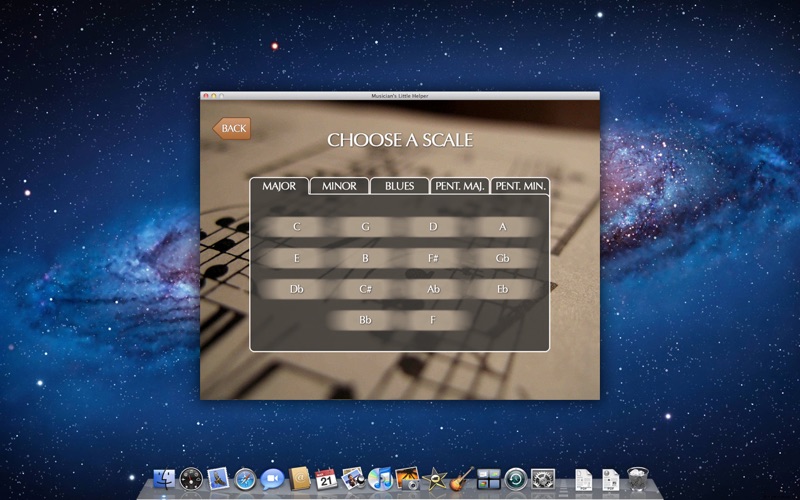Select the E scale button

[x=296, y=258]
